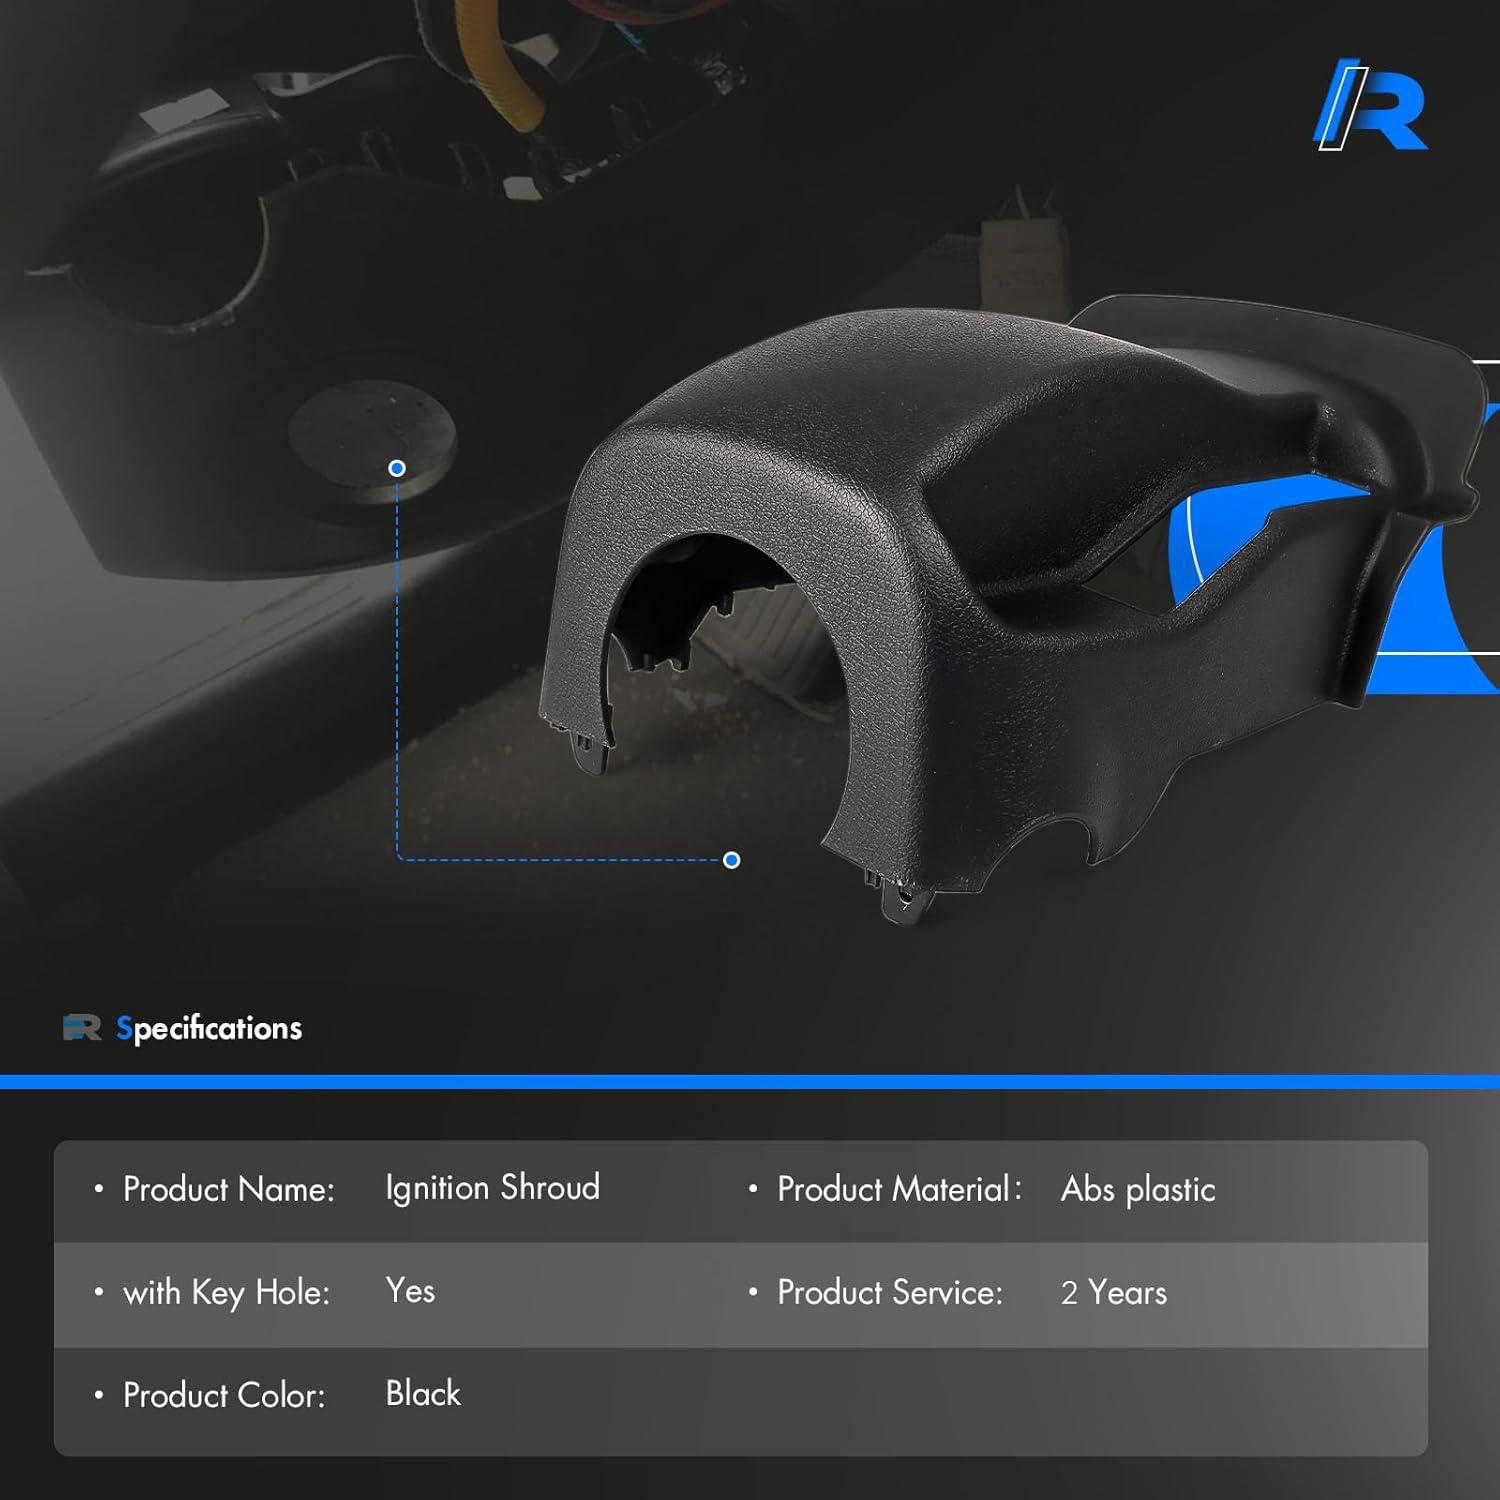The height and width of the screenshot is (1500, 1500).
Task: Click the Product Name label
Action: (228, 1189)
